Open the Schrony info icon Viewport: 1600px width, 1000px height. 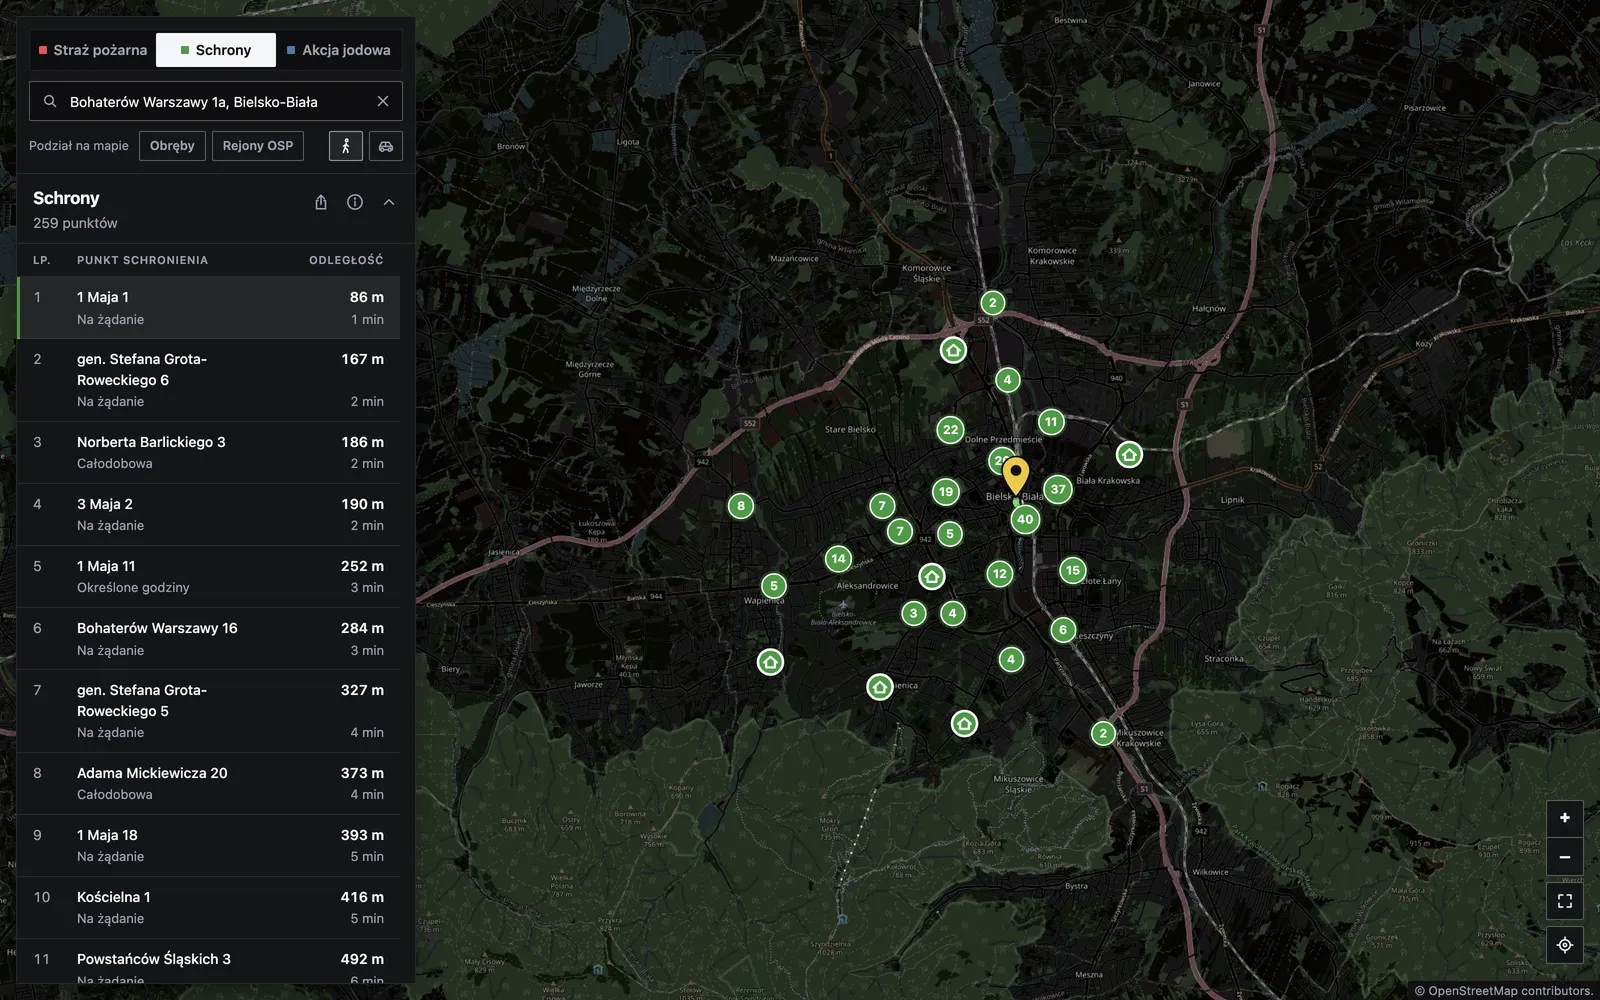355,202
